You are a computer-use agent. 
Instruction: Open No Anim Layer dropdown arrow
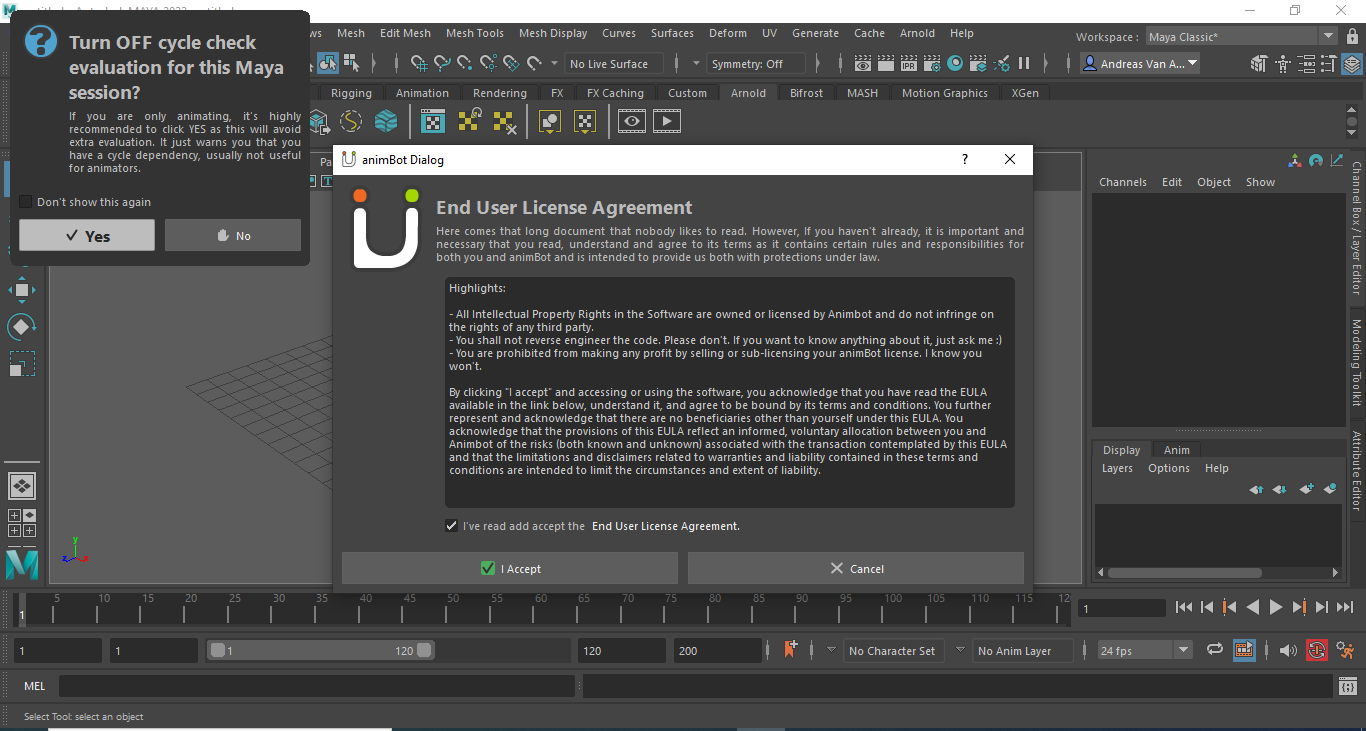960,650
